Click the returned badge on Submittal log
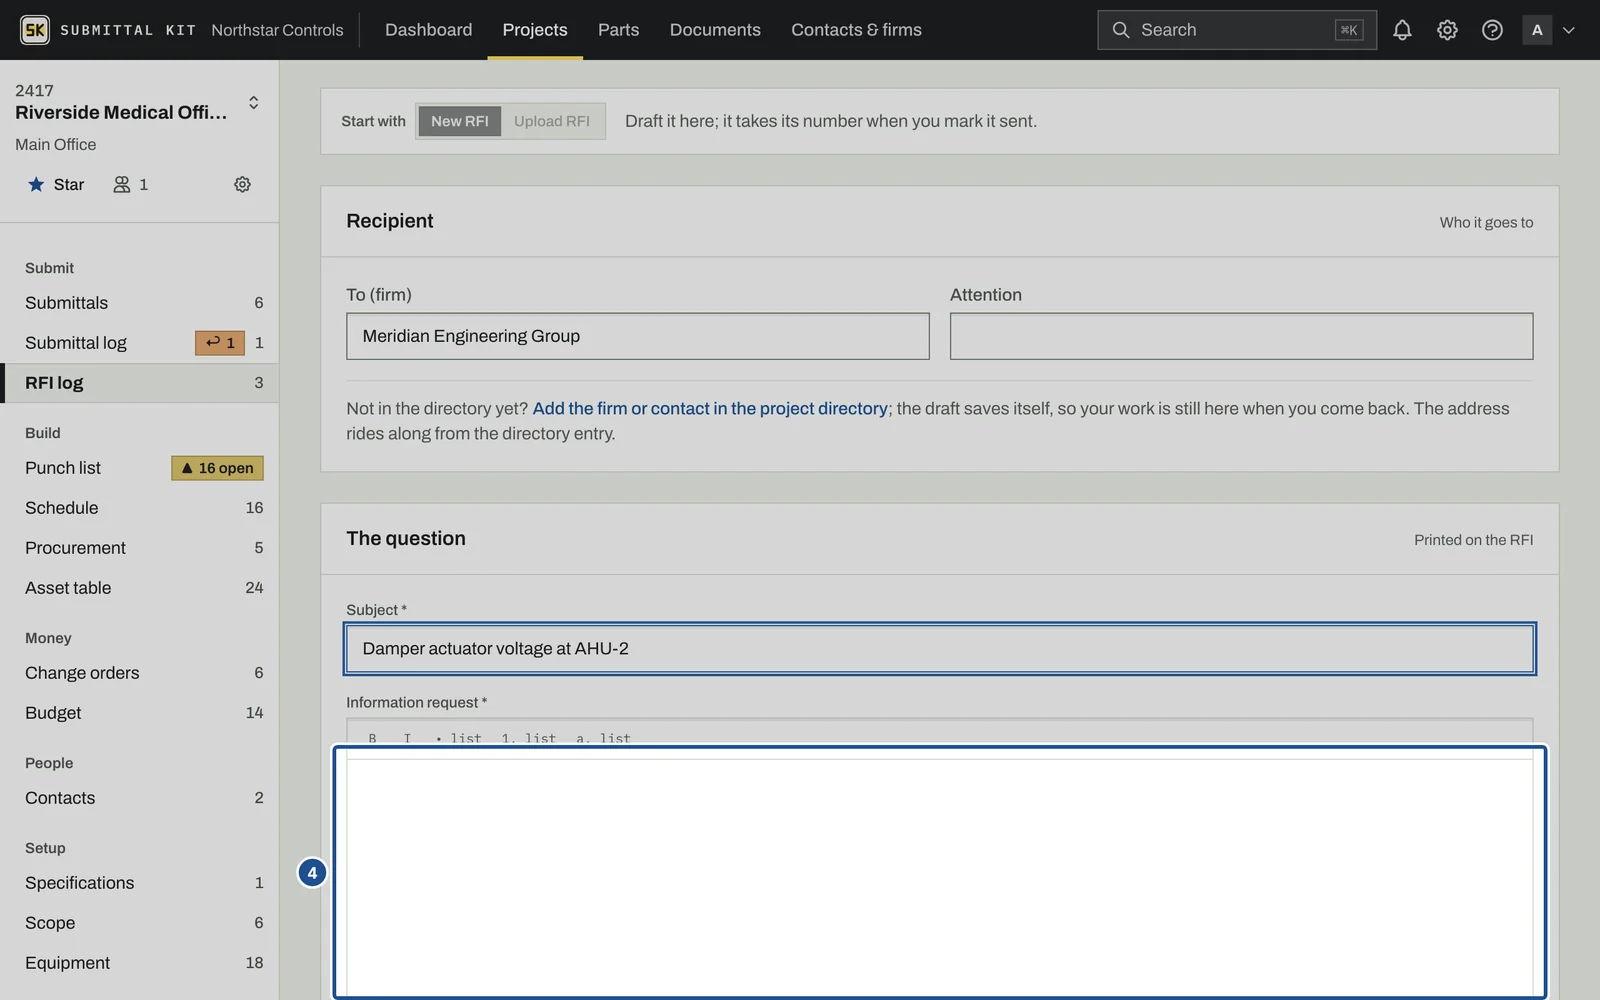Image resolution: width=1600 pixels, height=1000 pixels. point(220,343)
